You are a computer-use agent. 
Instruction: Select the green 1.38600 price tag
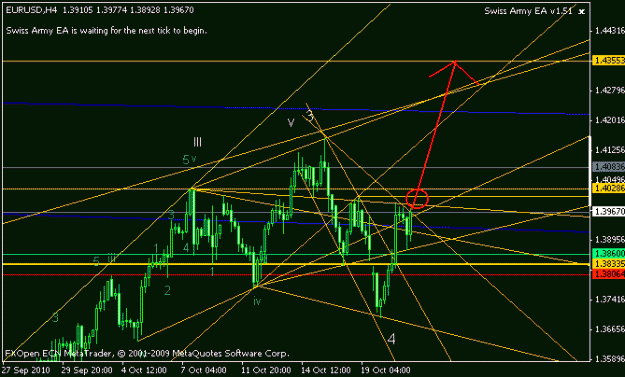[x=609, y=253]
